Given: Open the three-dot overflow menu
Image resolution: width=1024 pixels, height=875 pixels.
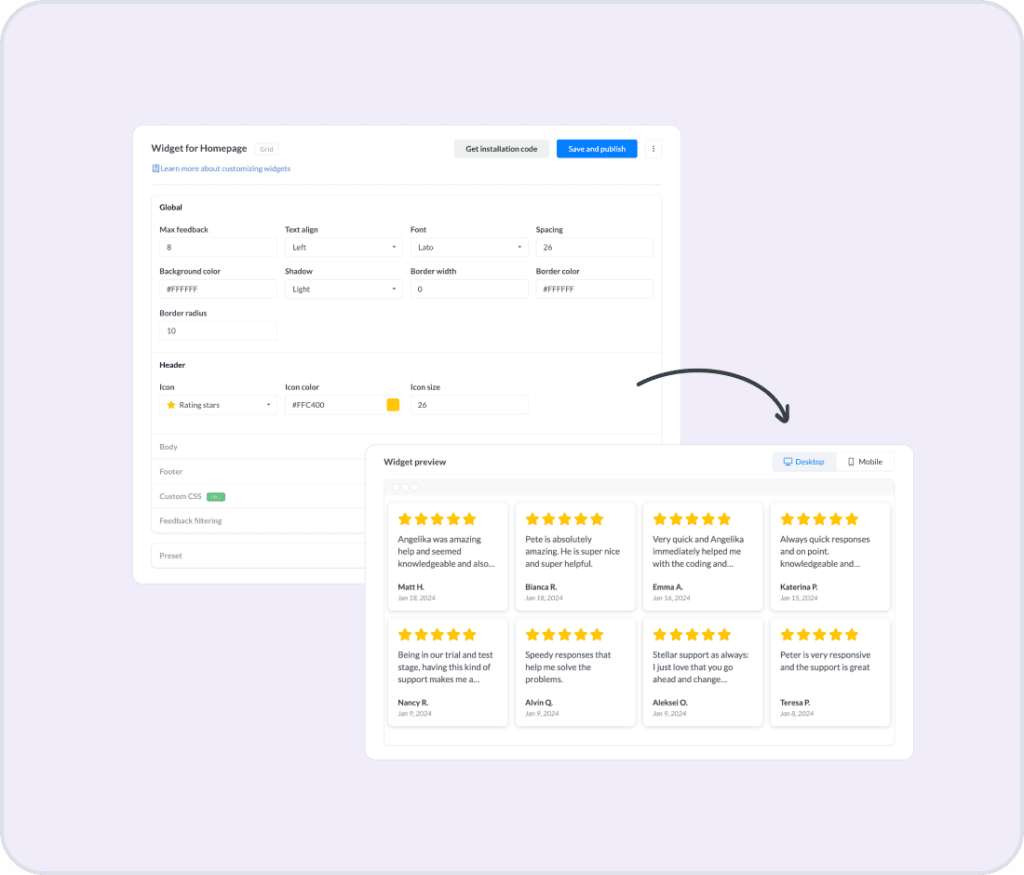Looking at the screenshot, I should 654,148.
